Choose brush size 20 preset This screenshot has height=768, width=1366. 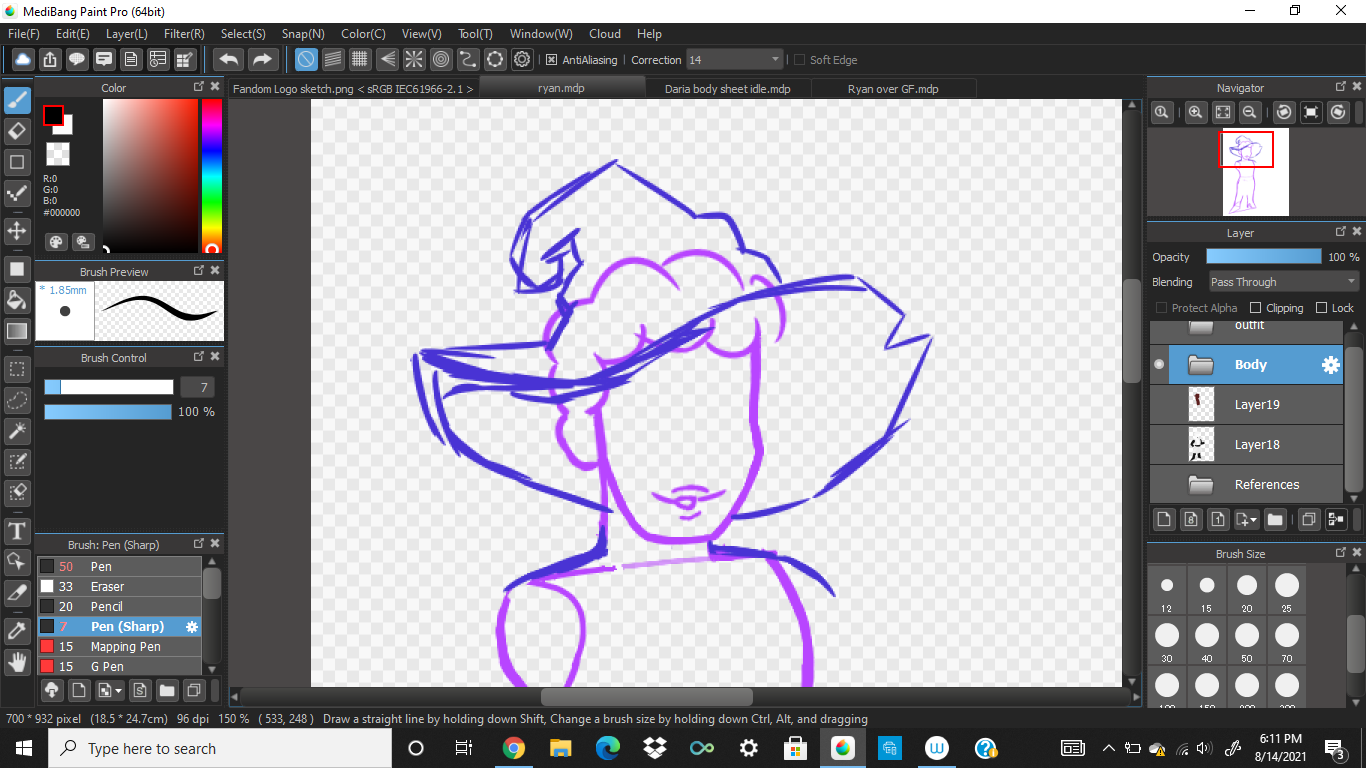click(1247, 591)
